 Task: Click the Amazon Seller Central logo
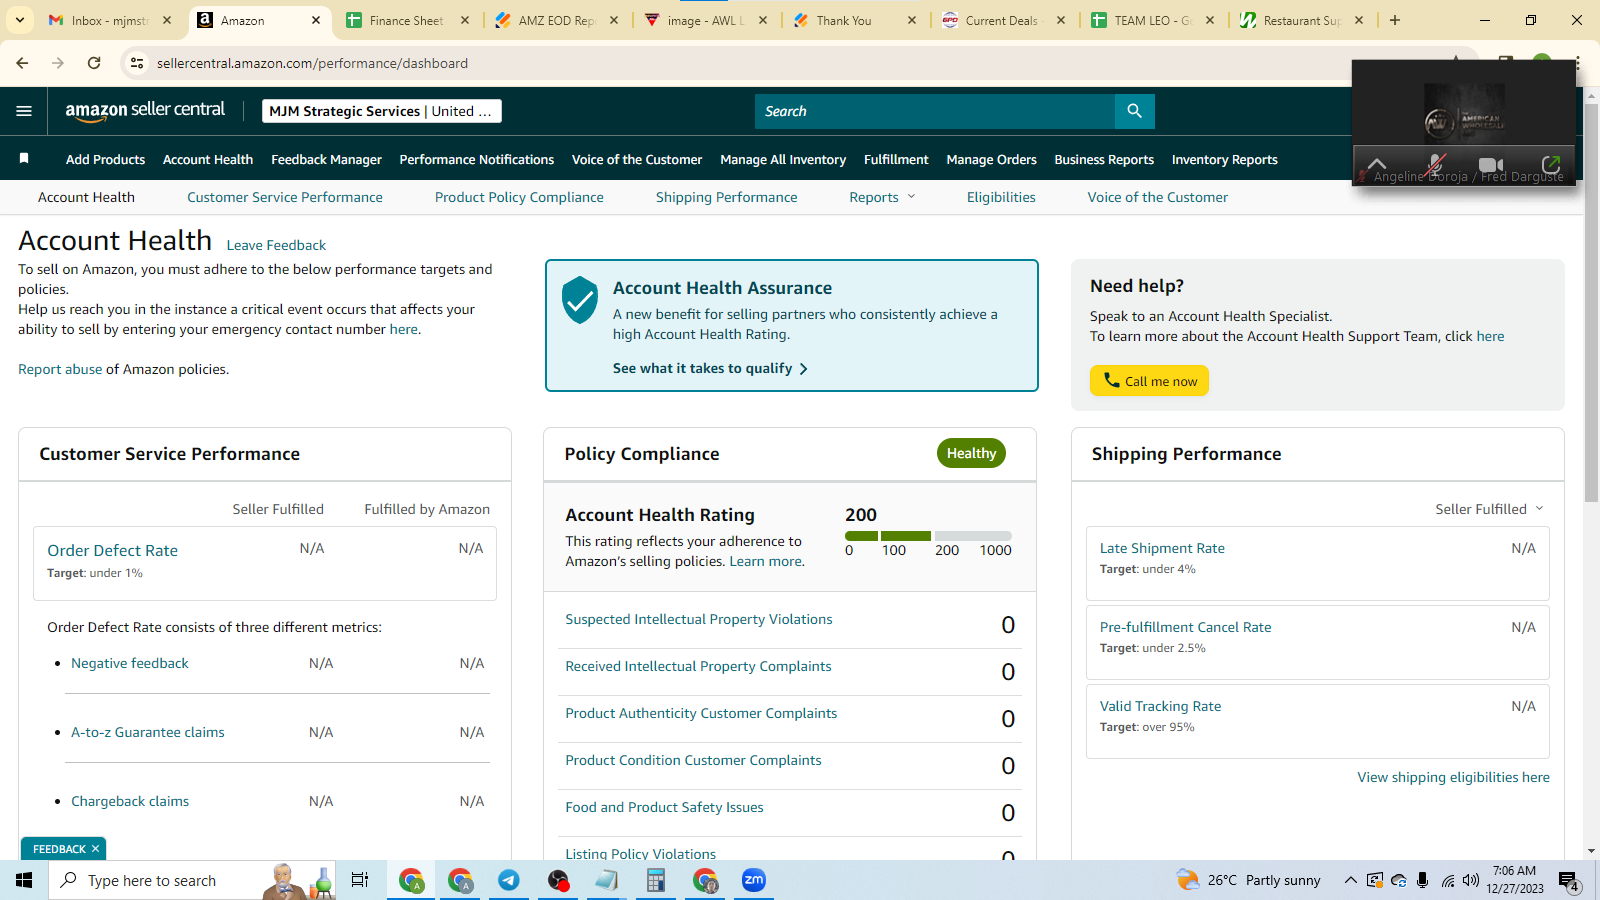point(145,111)
